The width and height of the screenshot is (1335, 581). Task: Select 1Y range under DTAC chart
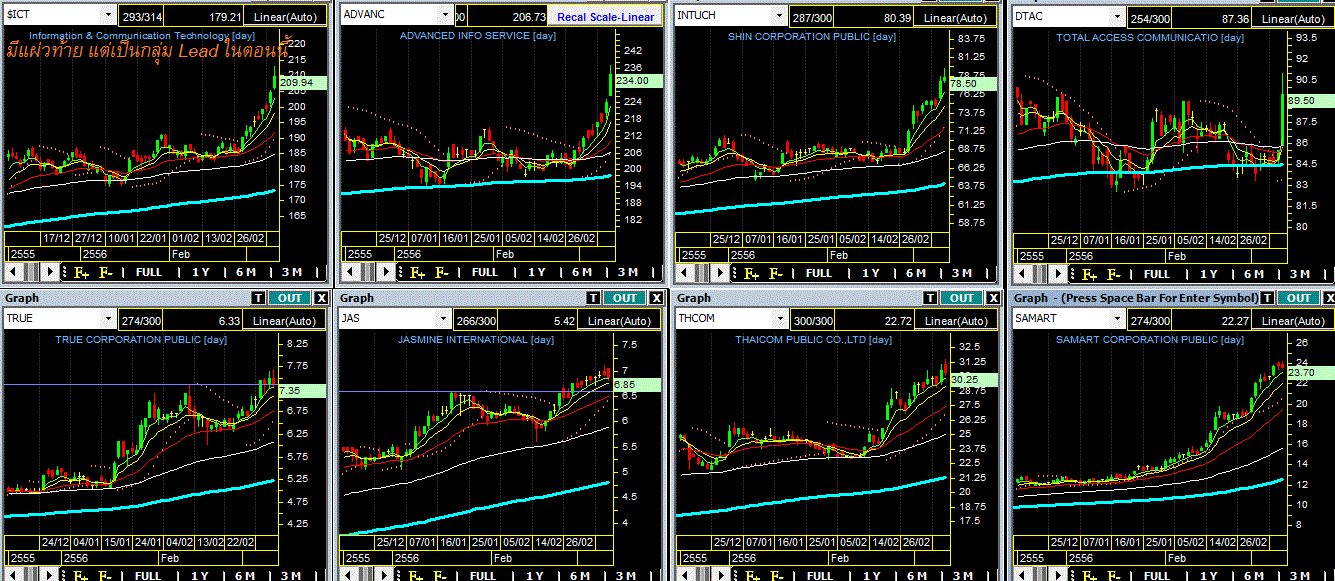click(1209, 272)
